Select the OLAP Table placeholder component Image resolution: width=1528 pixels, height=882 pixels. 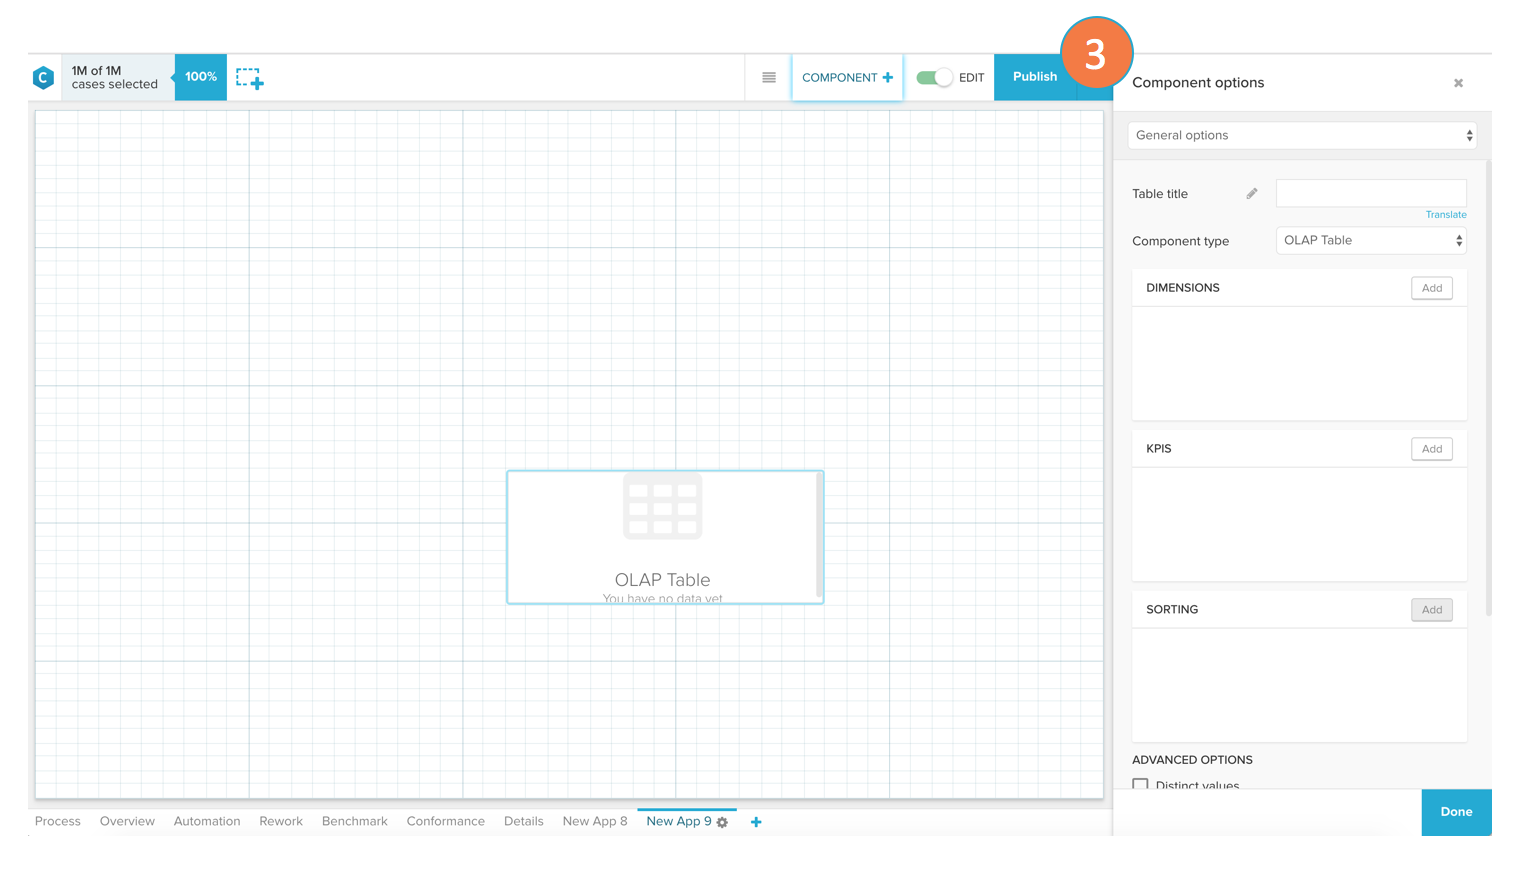(664, 537)
